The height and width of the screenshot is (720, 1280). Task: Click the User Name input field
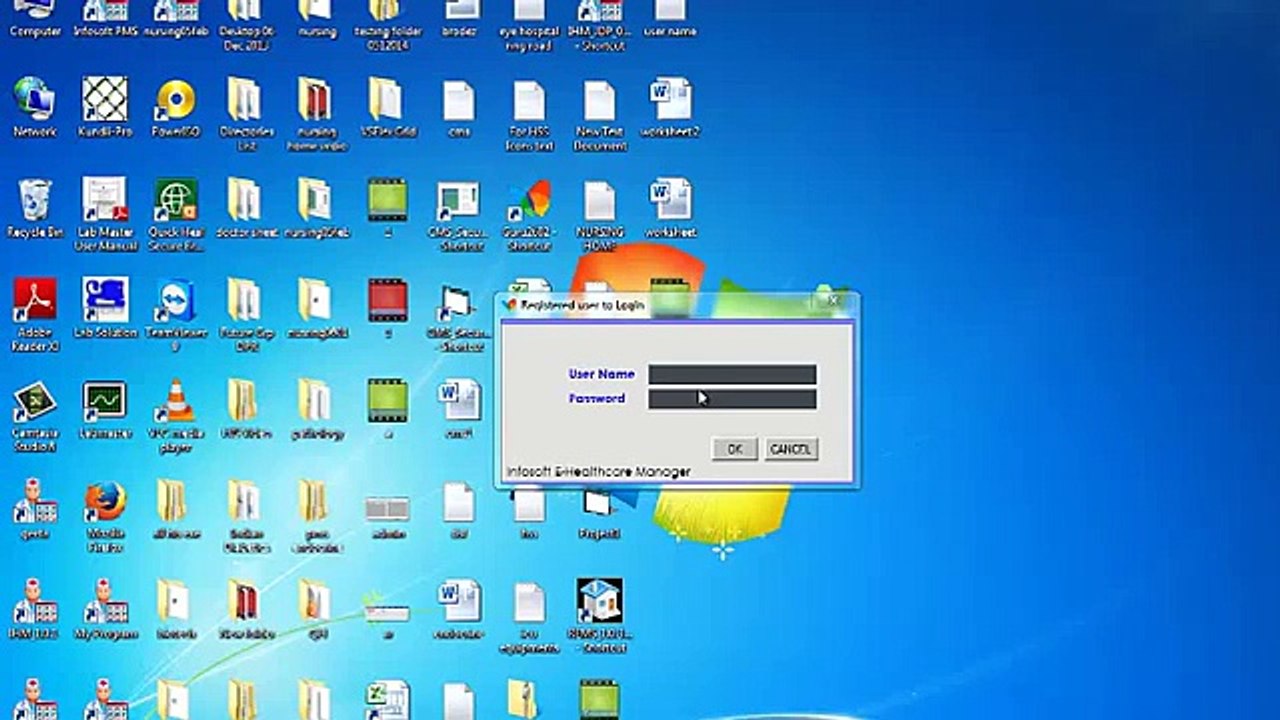coord(732,375)
